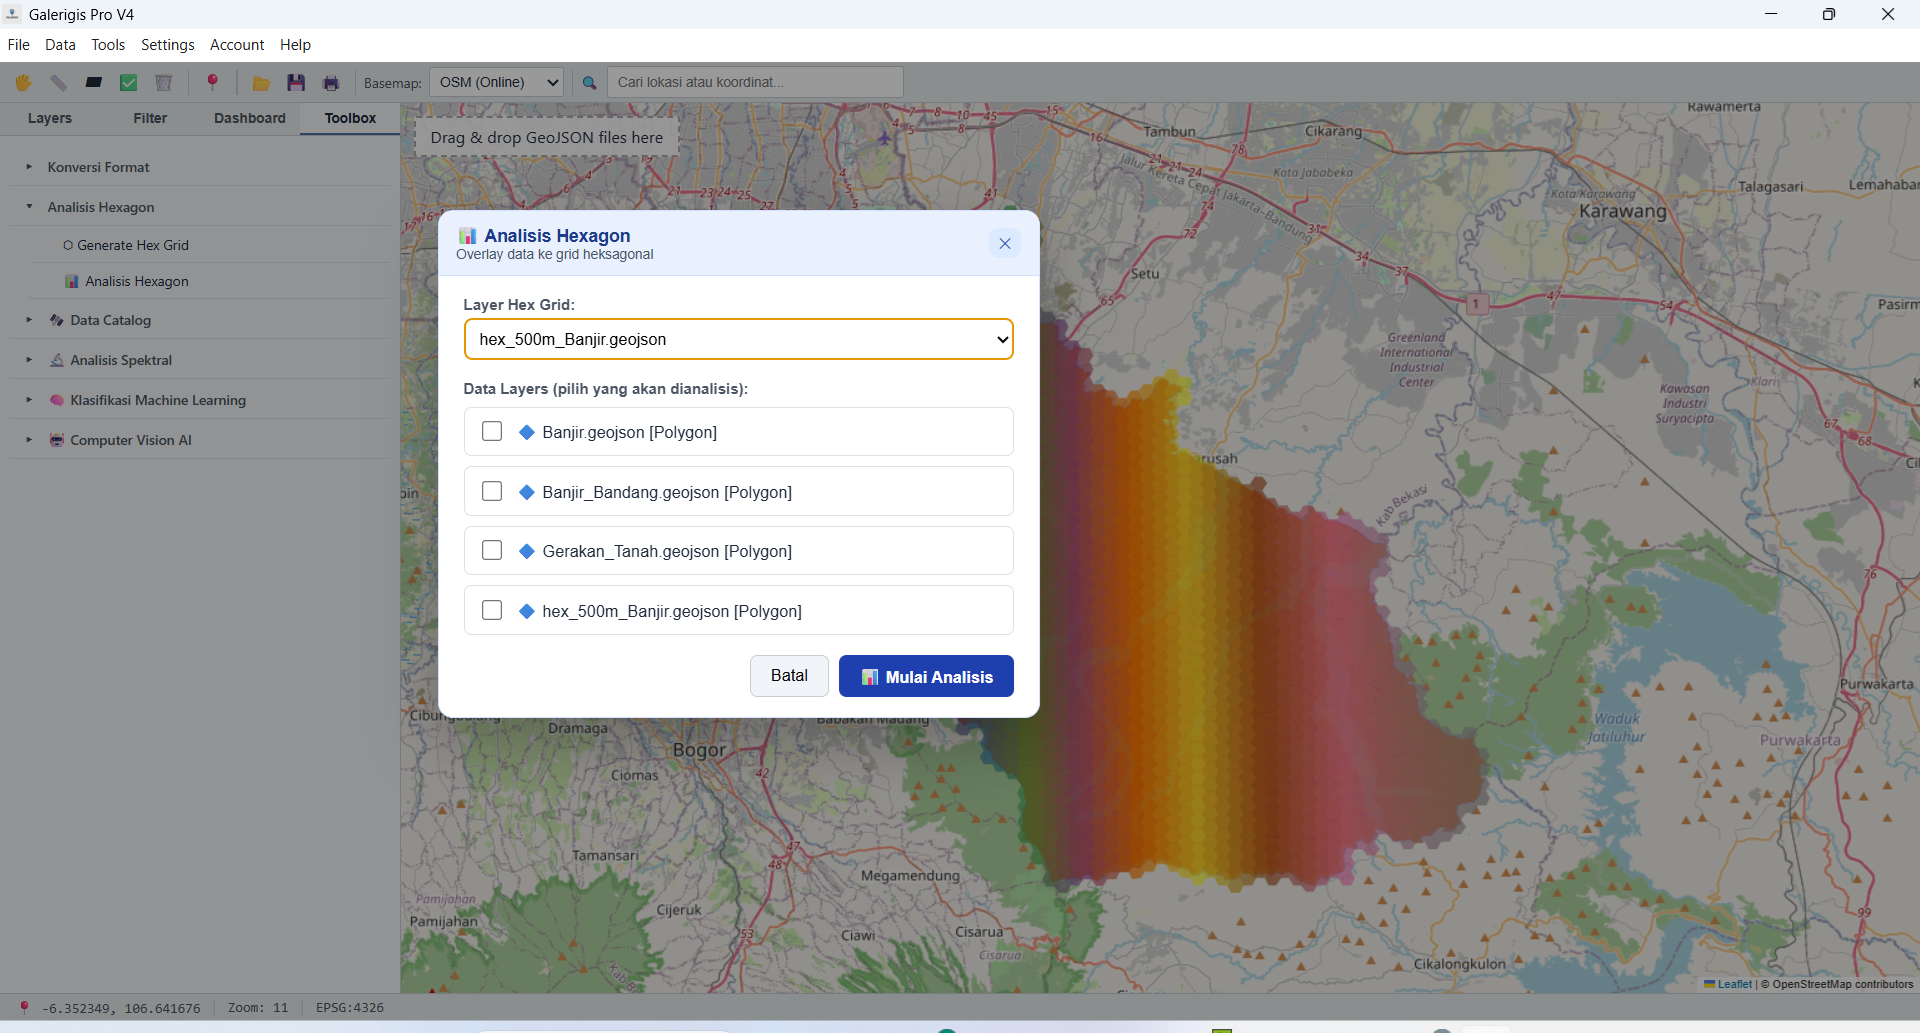The height and width of the screenshot is (1033, 1920).
Task: Open the Tools menu
Action: 108,45
